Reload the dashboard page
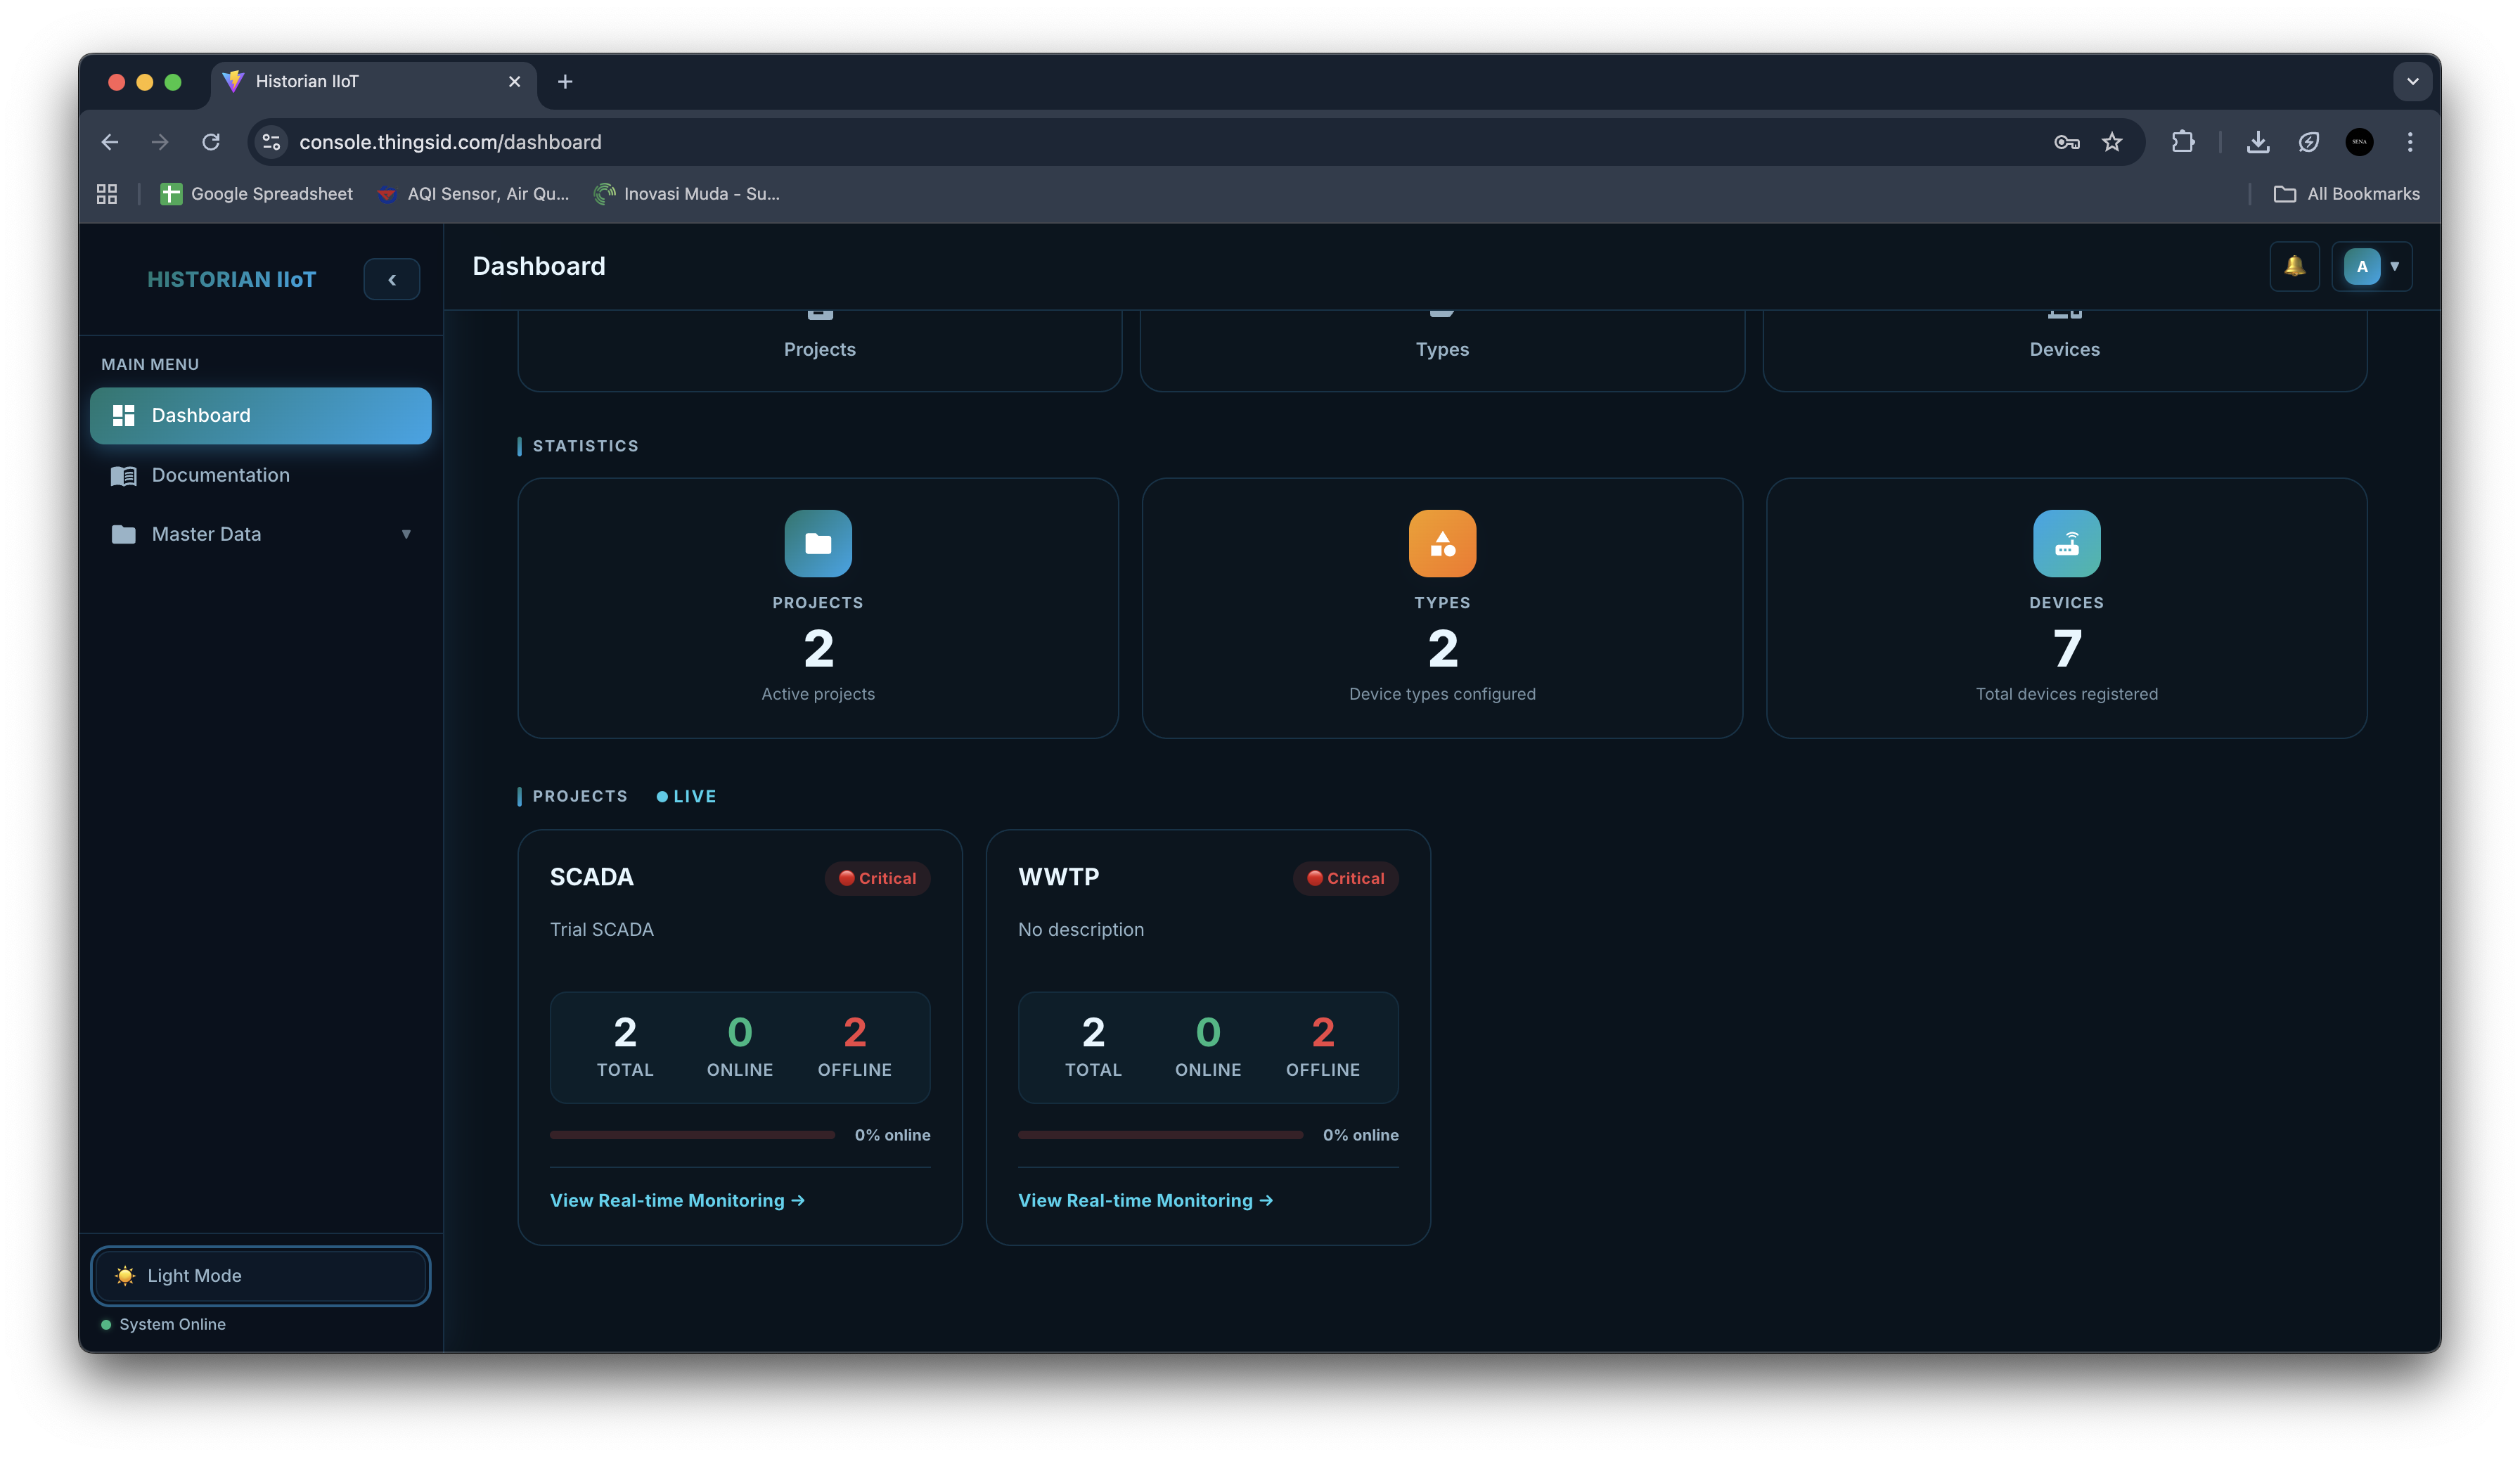The image size is (2520, 1457). coord(211,142)
